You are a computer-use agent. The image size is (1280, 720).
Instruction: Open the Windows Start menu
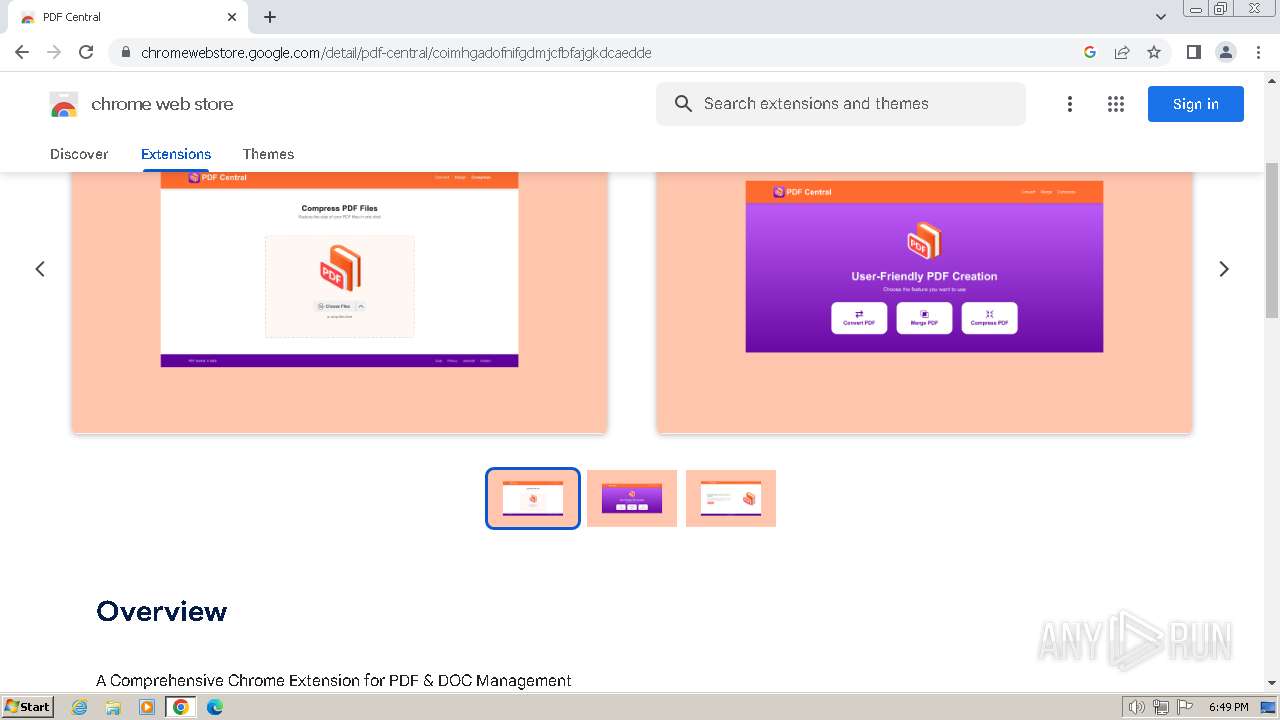28,706
